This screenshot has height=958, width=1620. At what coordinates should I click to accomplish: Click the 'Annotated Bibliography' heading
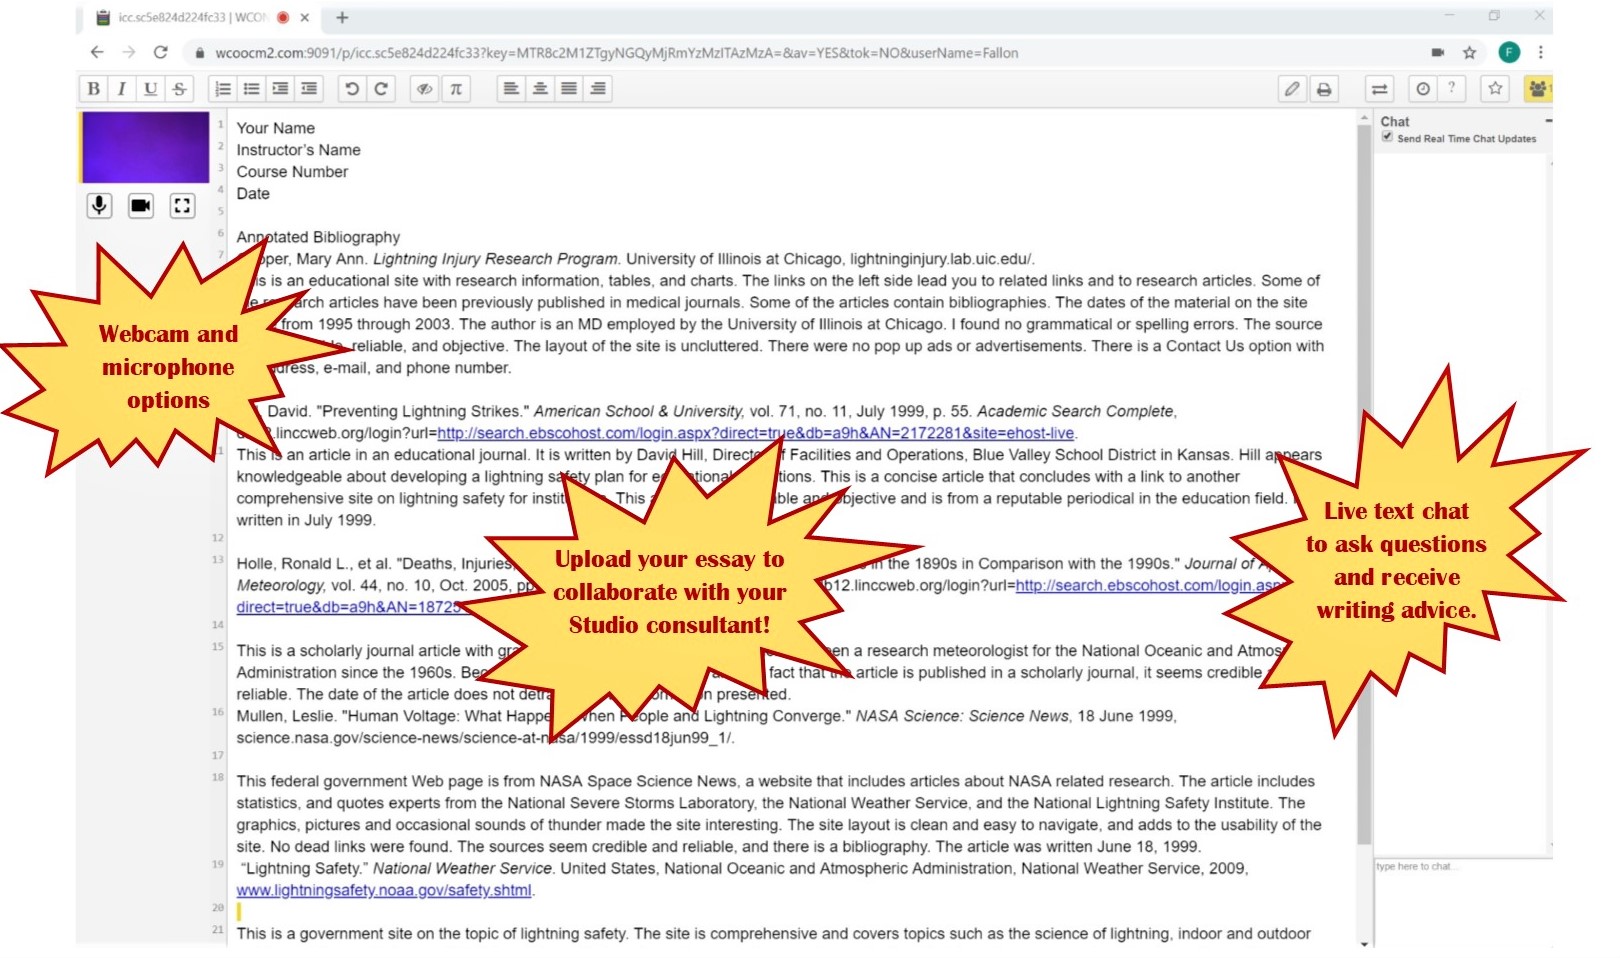[x=318, y=237]
